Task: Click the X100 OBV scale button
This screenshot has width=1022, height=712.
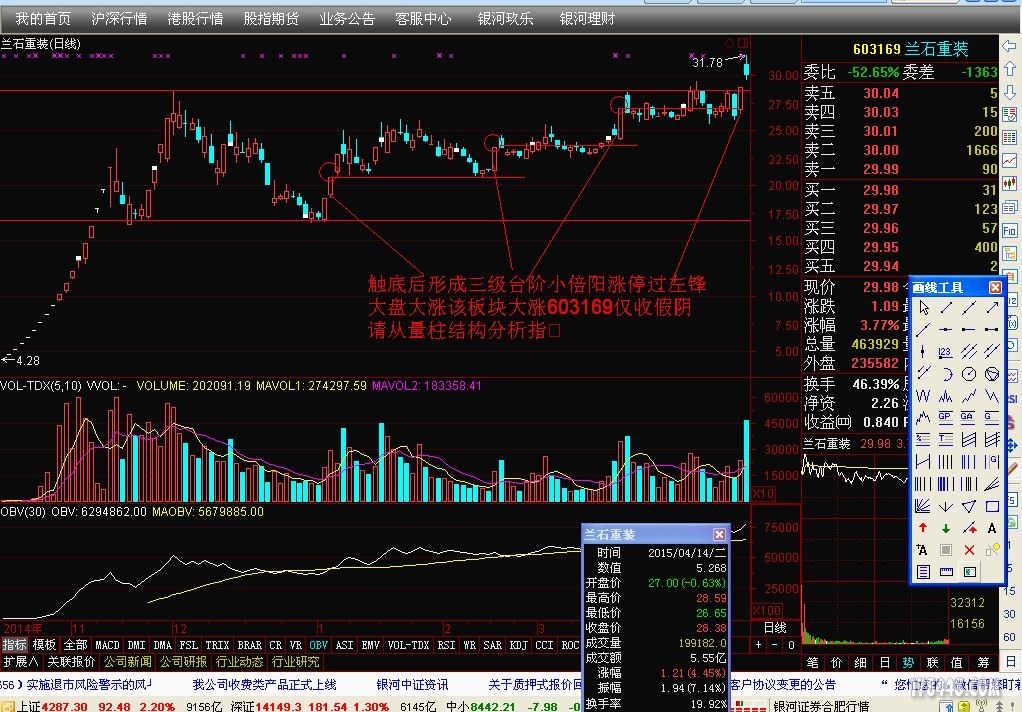Action: tap(766, 611)
